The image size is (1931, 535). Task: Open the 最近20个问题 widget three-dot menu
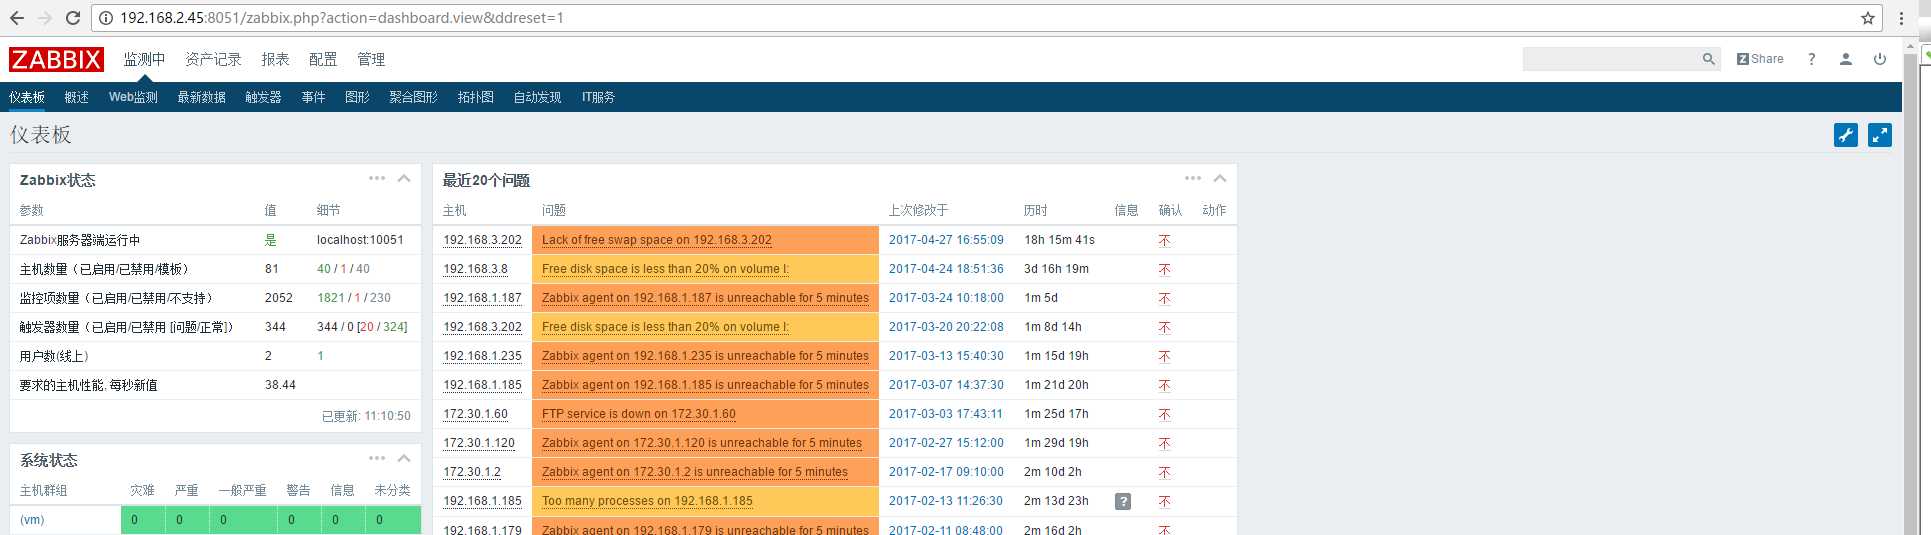coord(1193,178)
